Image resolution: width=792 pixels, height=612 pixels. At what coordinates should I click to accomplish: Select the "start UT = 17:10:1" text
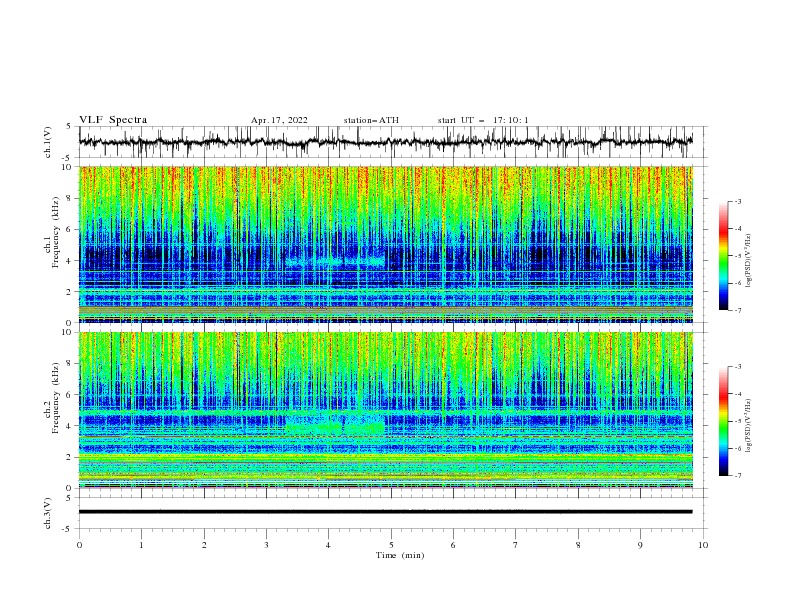tap(483, 120)
